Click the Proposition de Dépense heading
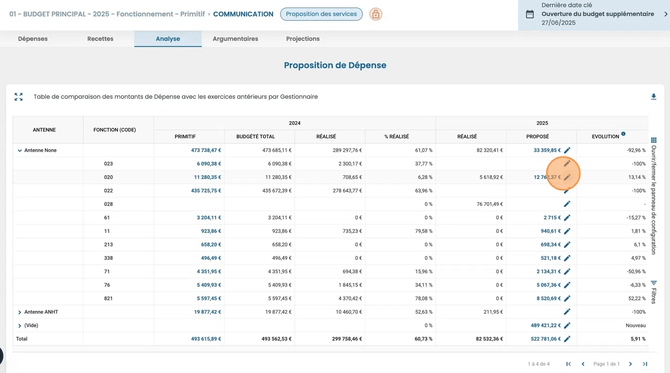The width and height of the screenshot is (670, 373). tap(335, 65)
